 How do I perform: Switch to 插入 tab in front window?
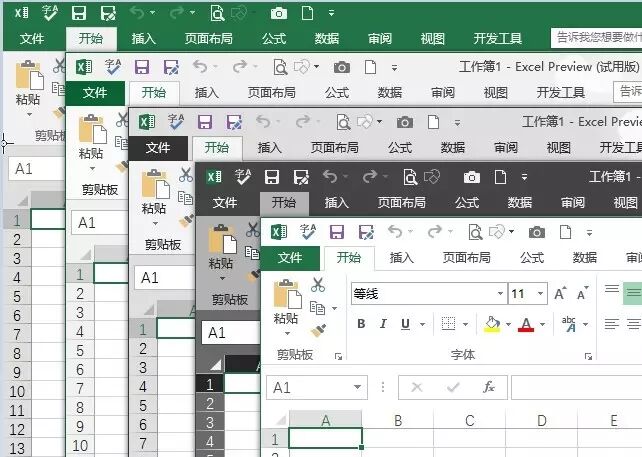pyautogui.click(x=402, y=258)
